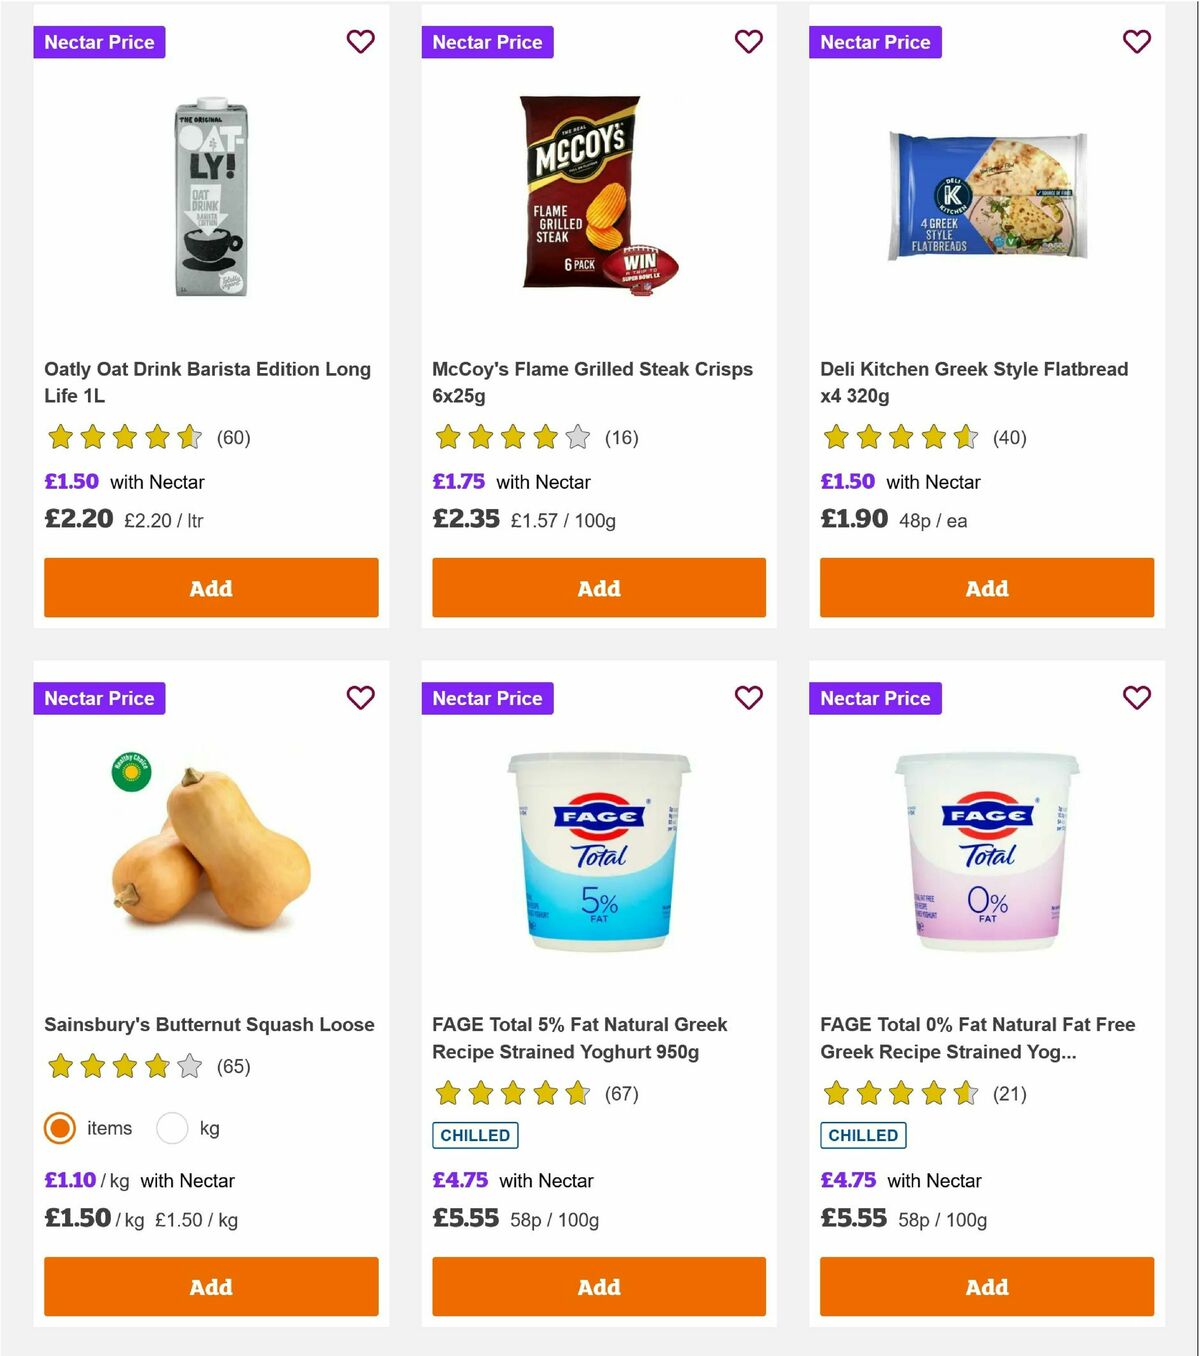Favourite the Oatly Oat Drink with the heart icon
The height and width of the screenshot is (1356, 1200).
point(361,42)
